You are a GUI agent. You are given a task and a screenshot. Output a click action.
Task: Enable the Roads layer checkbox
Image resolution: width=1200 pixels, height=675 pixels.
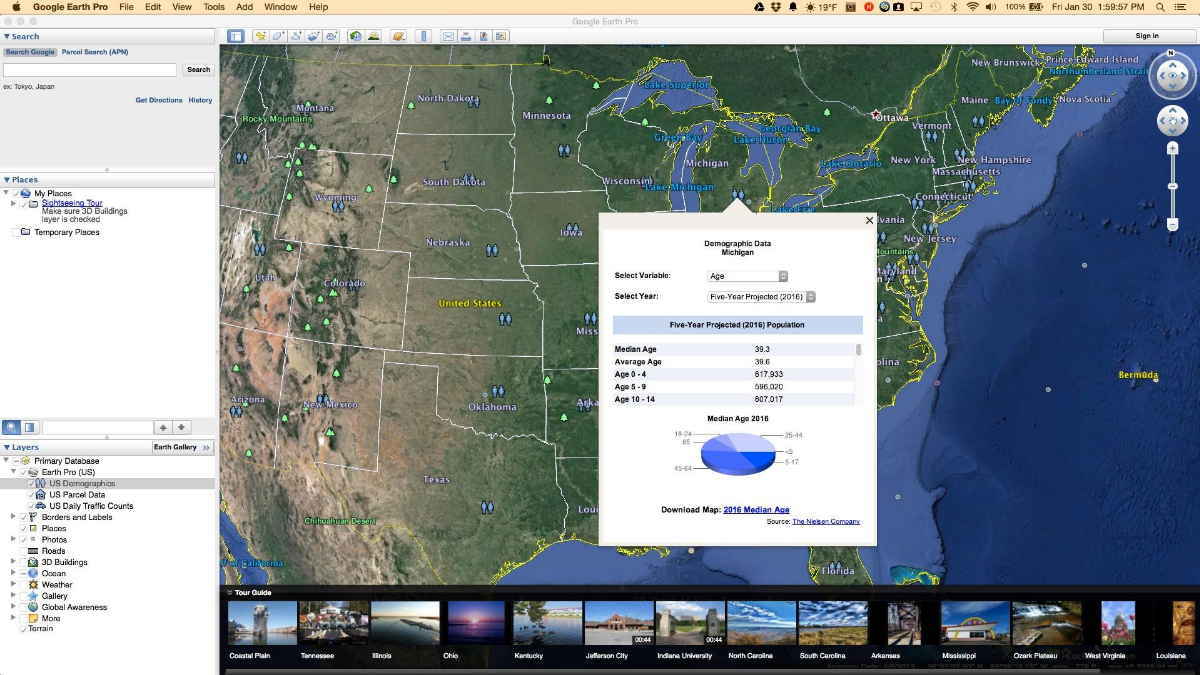(x=24, y=551)
